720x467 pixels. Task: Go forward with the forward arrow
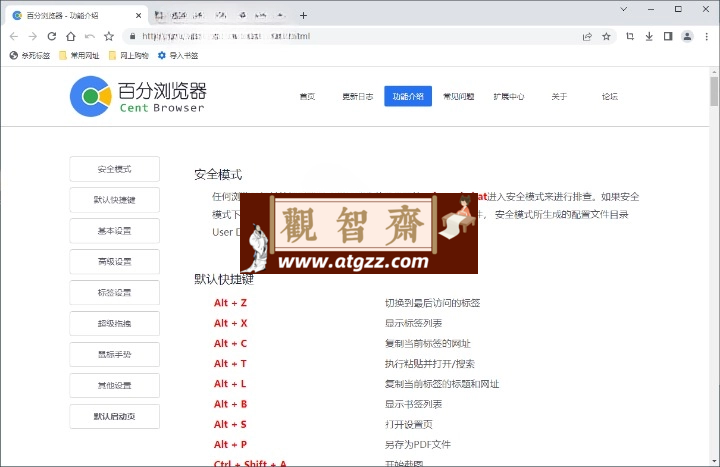coord(33,36)
